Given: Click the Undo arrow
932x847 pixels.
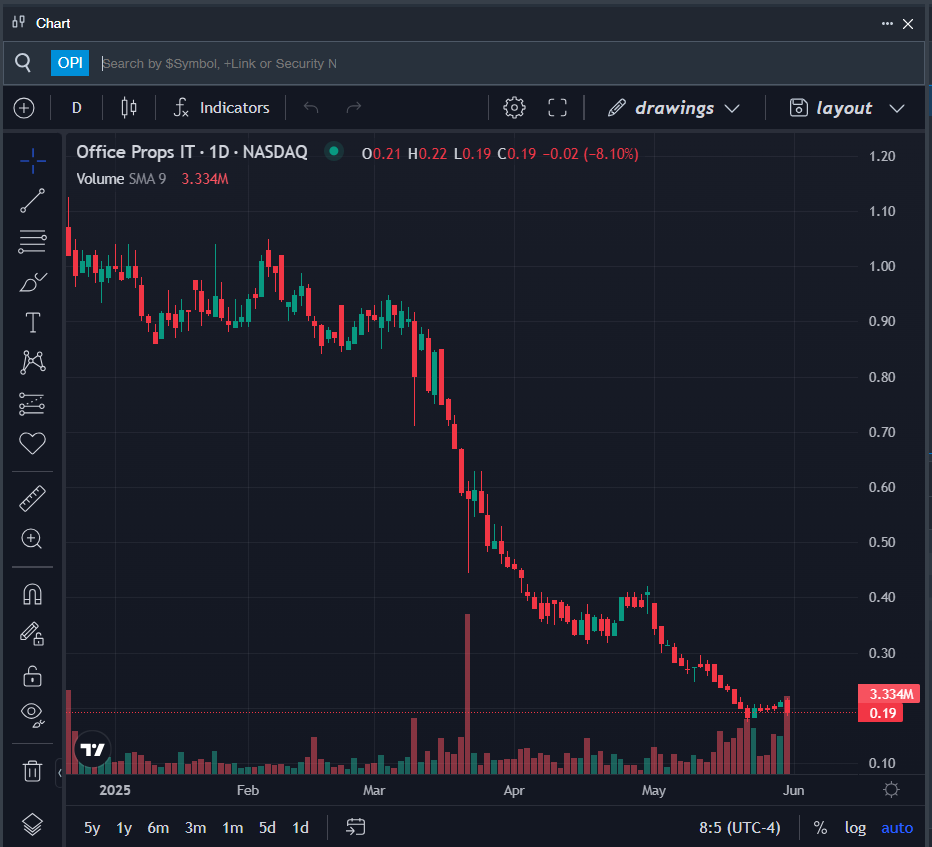Looking at the screenshot, I should coord(311,108).
